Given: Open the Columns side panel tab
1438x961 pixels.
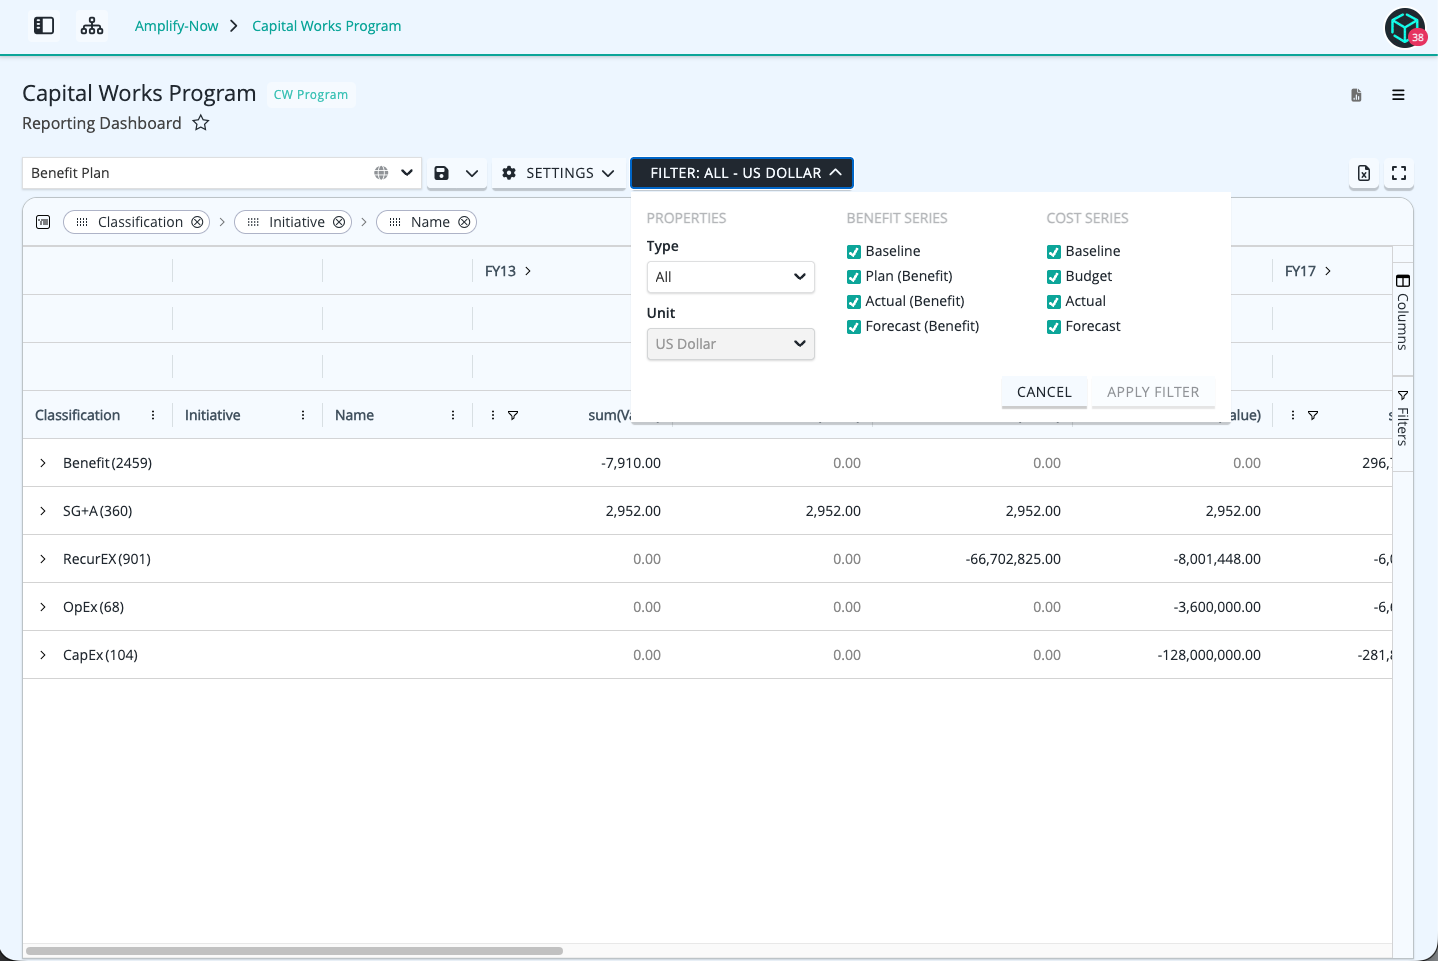Looking at the screenshot, I should click(x=1403, y=312).
